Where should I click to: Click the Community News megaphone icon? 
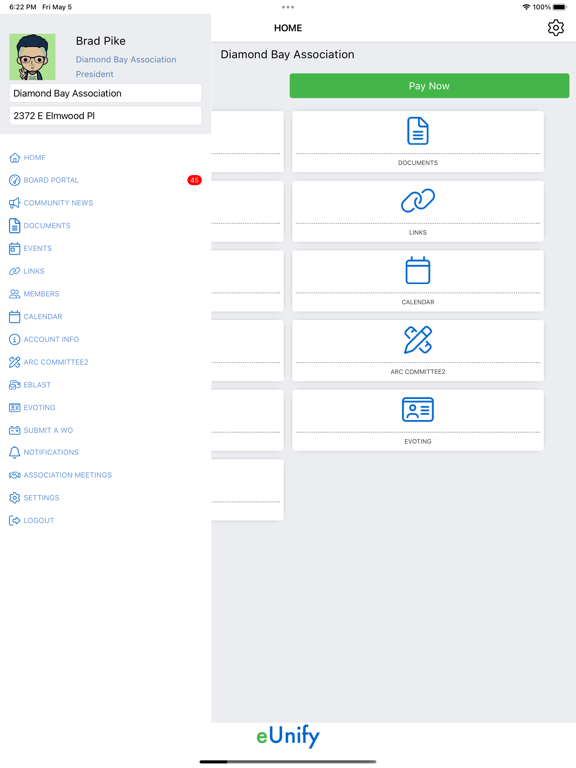[15, 203]
